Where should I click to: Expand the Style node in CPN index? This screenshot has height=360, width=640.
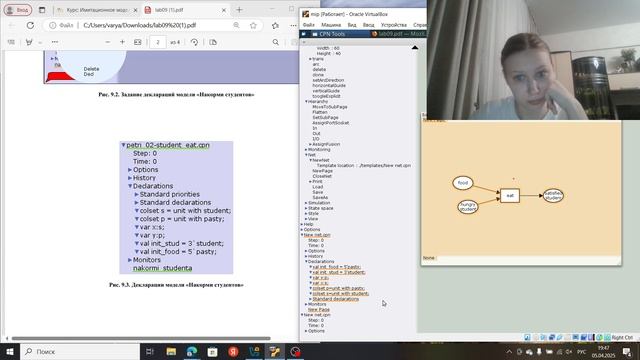[x=306, y=213]
